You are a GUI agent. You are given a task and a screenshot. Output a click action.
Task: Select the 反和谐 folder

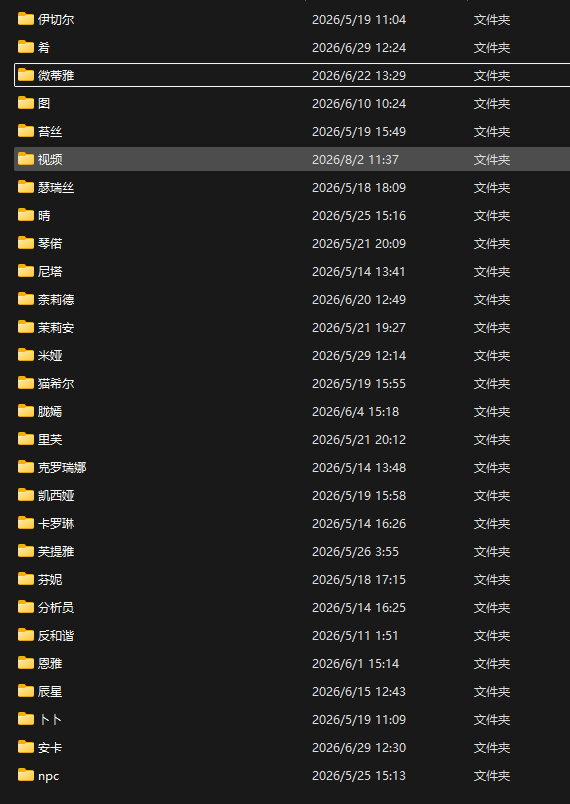[292, 635]
